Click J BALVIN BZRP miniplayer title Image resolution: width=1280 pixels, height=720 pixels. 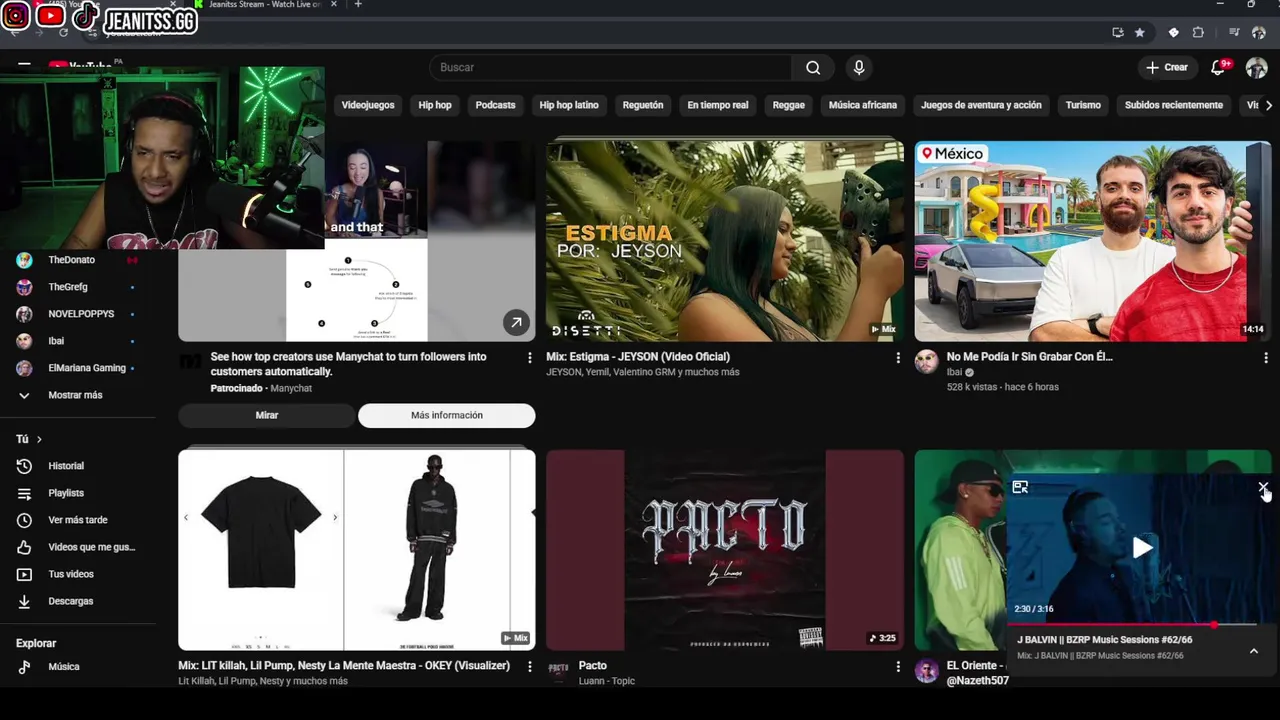1105,640
